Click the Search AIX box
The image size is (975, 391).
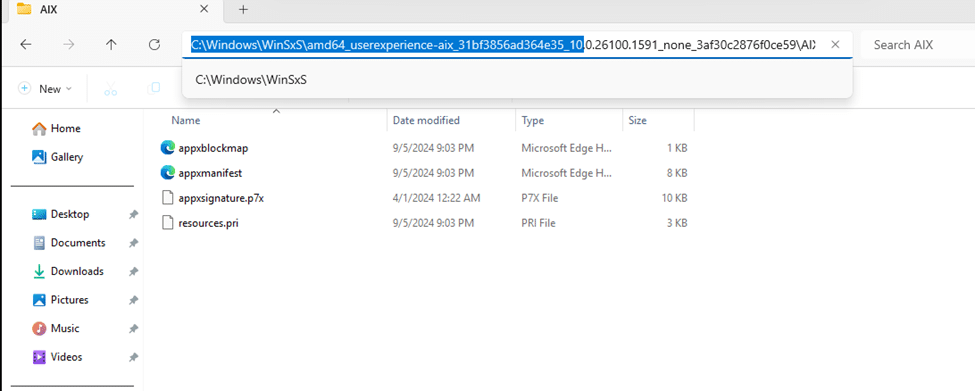click(x=918, y=45)
